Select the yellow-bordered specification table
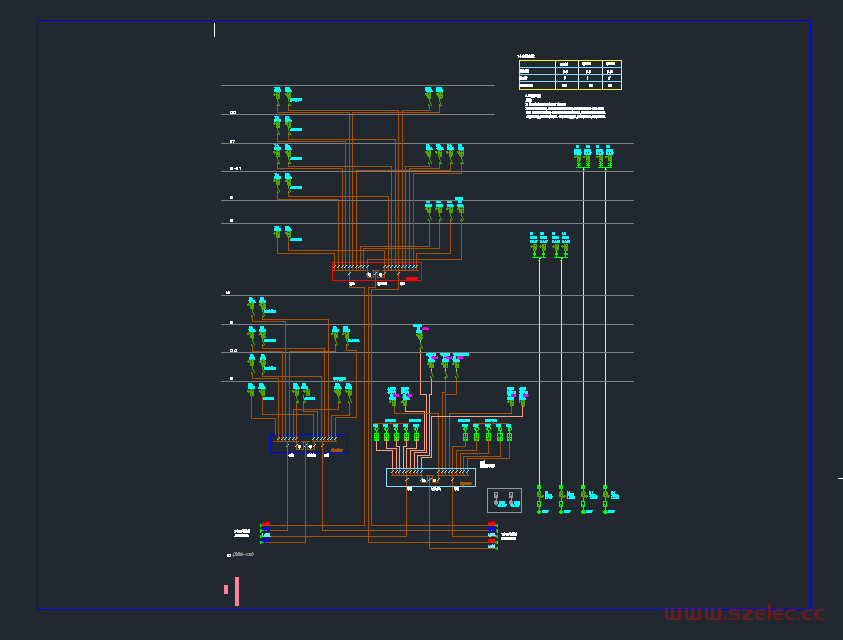This screenshot has height=640, width=843. point(570,75)
